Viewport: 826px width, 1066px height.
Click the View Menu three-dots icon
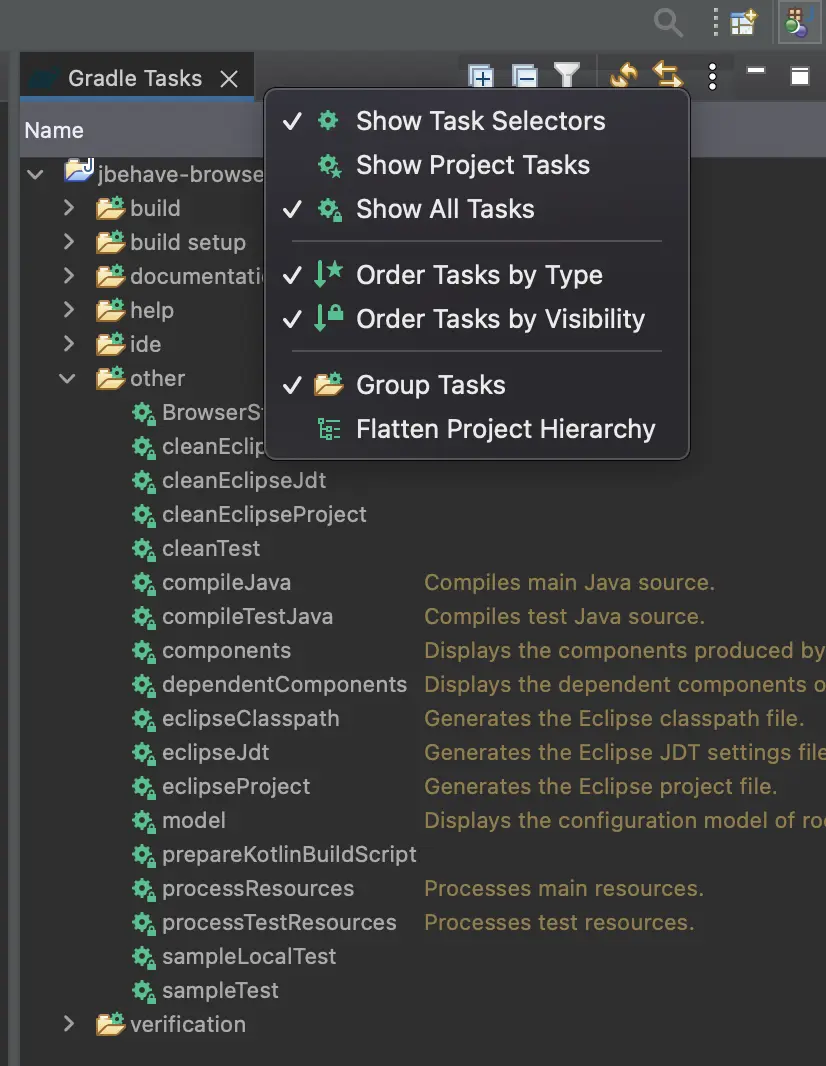[712, 76]
